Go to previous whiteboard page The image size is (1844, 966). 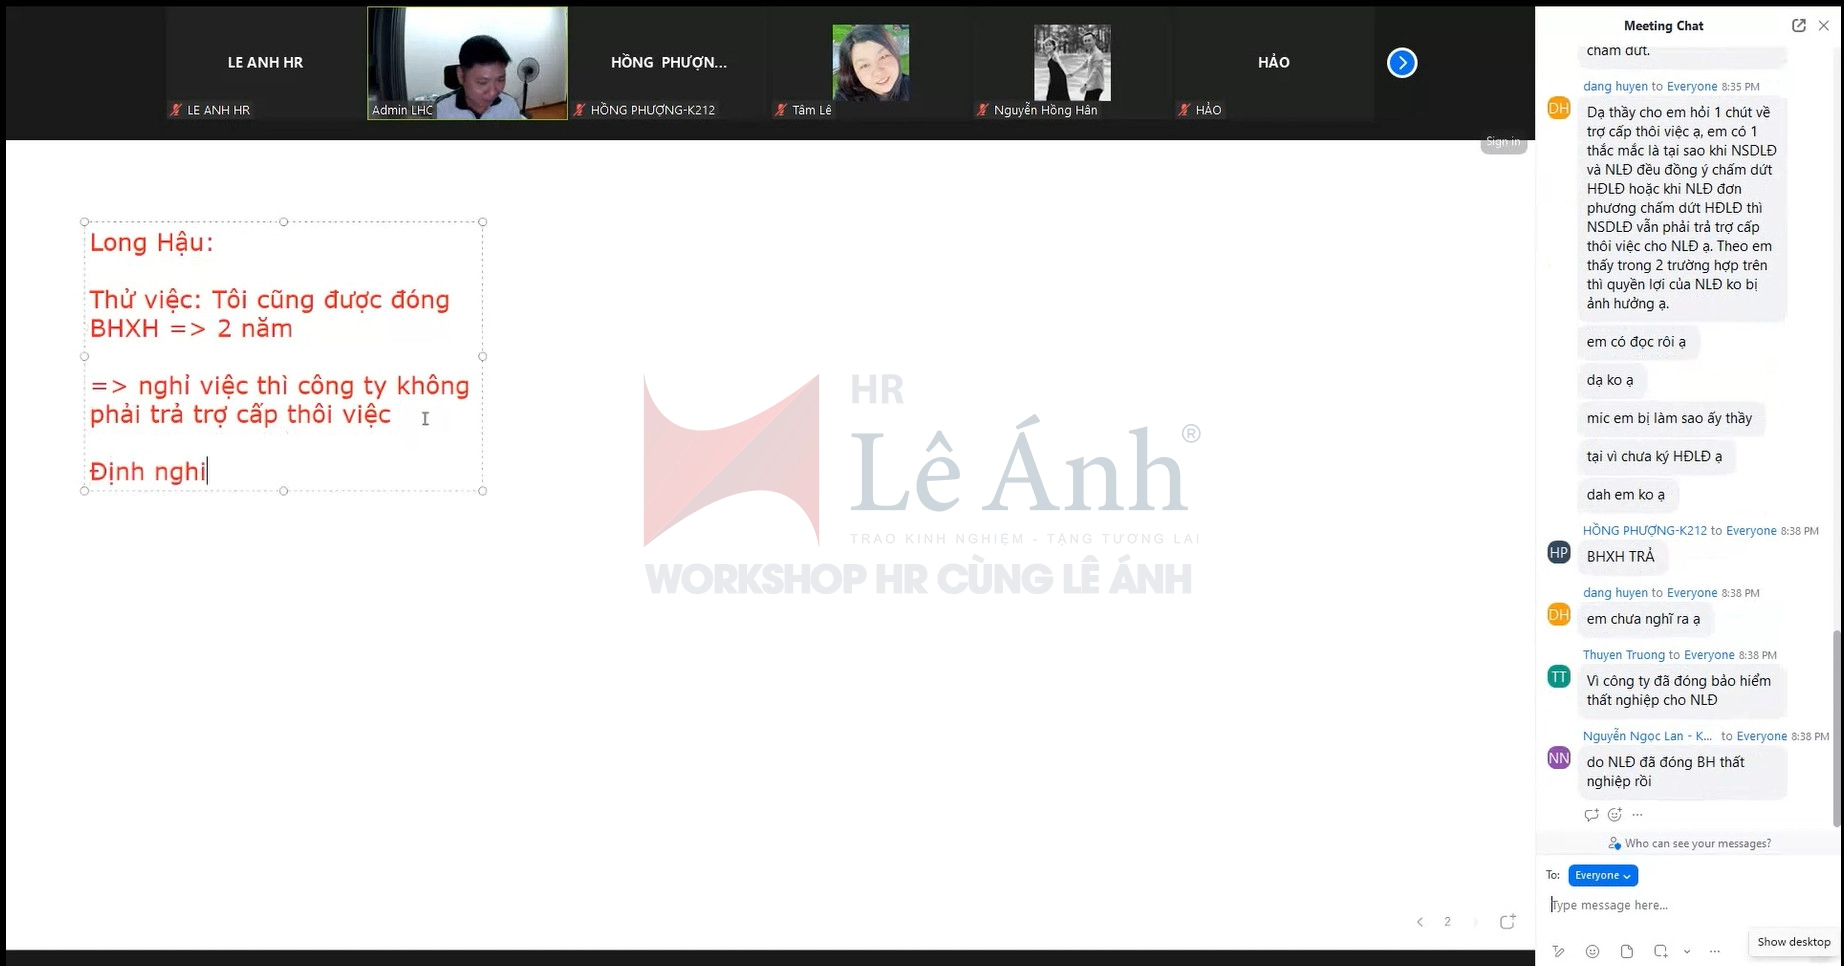pyautogui.click(x=1420, y=922)
